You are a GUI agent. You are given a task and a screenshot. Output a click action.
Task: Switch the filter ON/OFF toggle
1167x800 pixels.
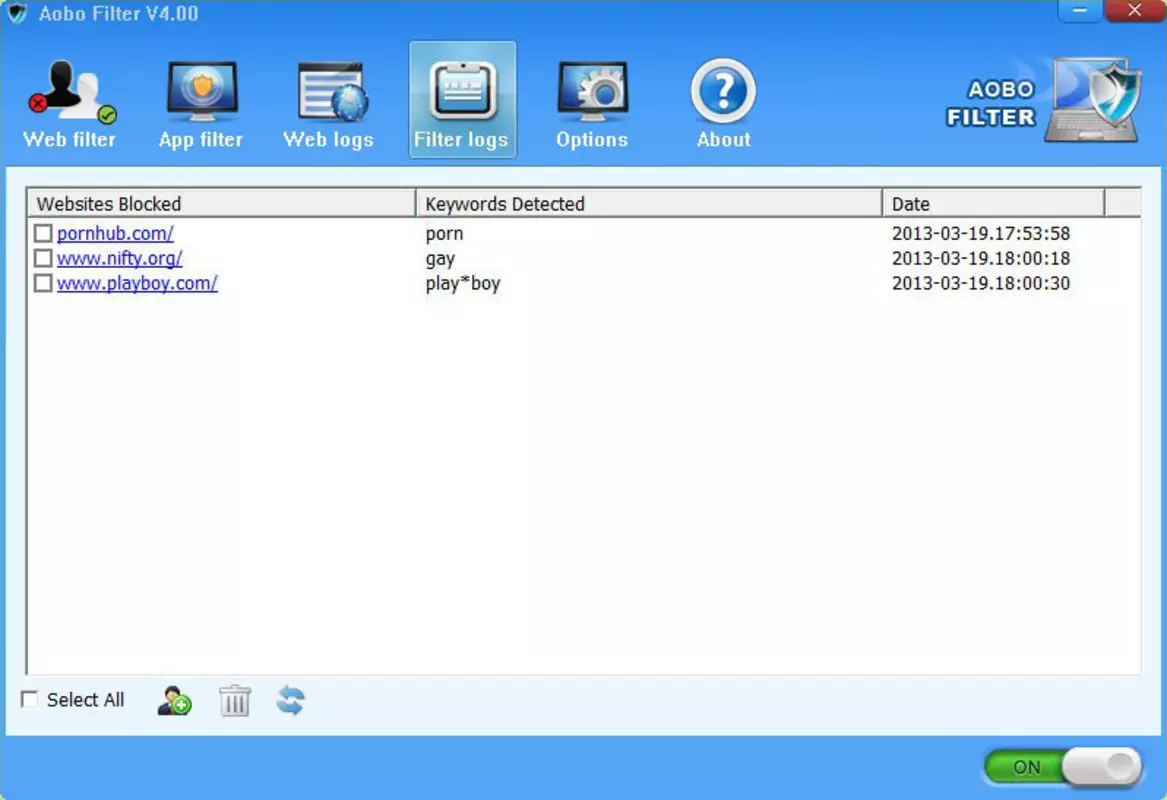coord(1062,767)
